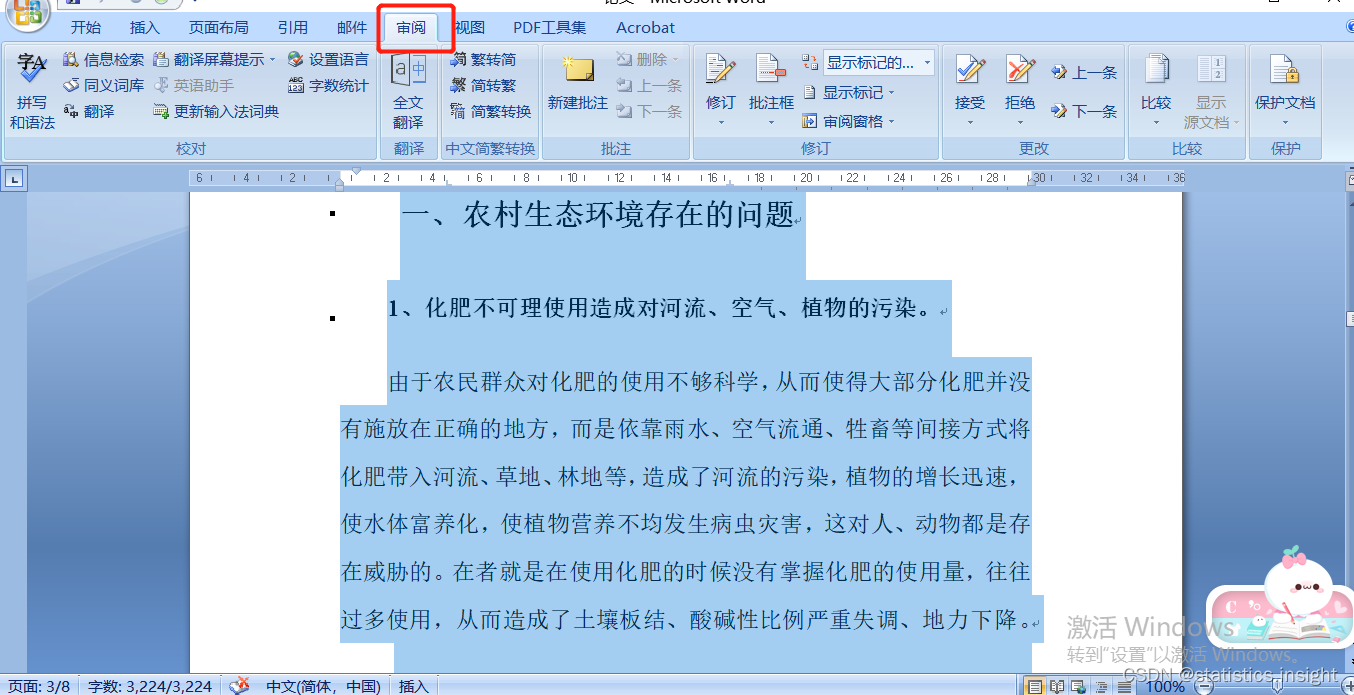1354x695 pixels.
Task: Click the 比较 compare documents icon
Action: 1156,70
